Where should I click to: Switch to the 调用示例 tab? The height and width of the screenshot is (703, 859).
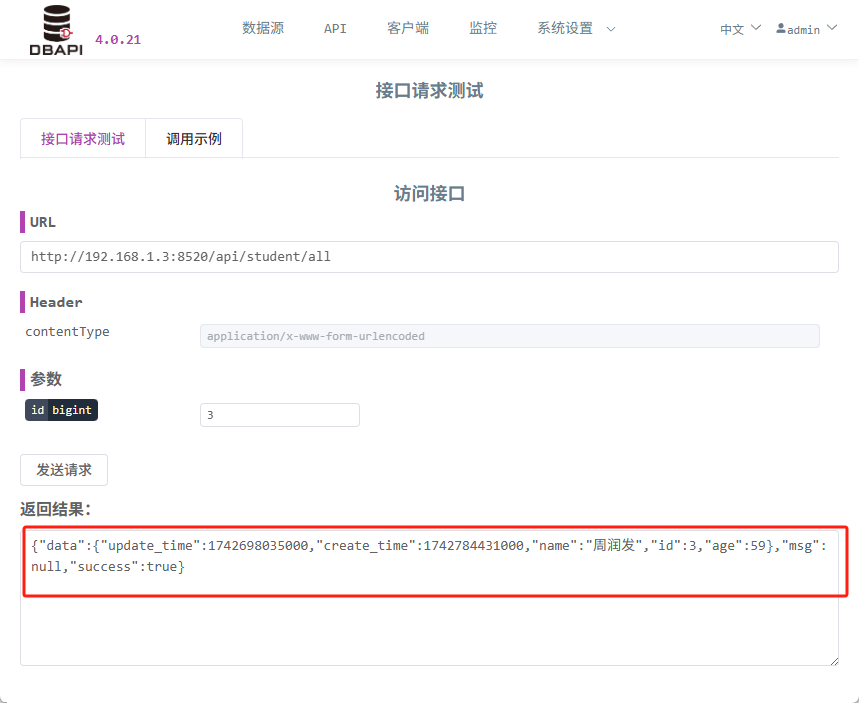(x=194, y=139)
